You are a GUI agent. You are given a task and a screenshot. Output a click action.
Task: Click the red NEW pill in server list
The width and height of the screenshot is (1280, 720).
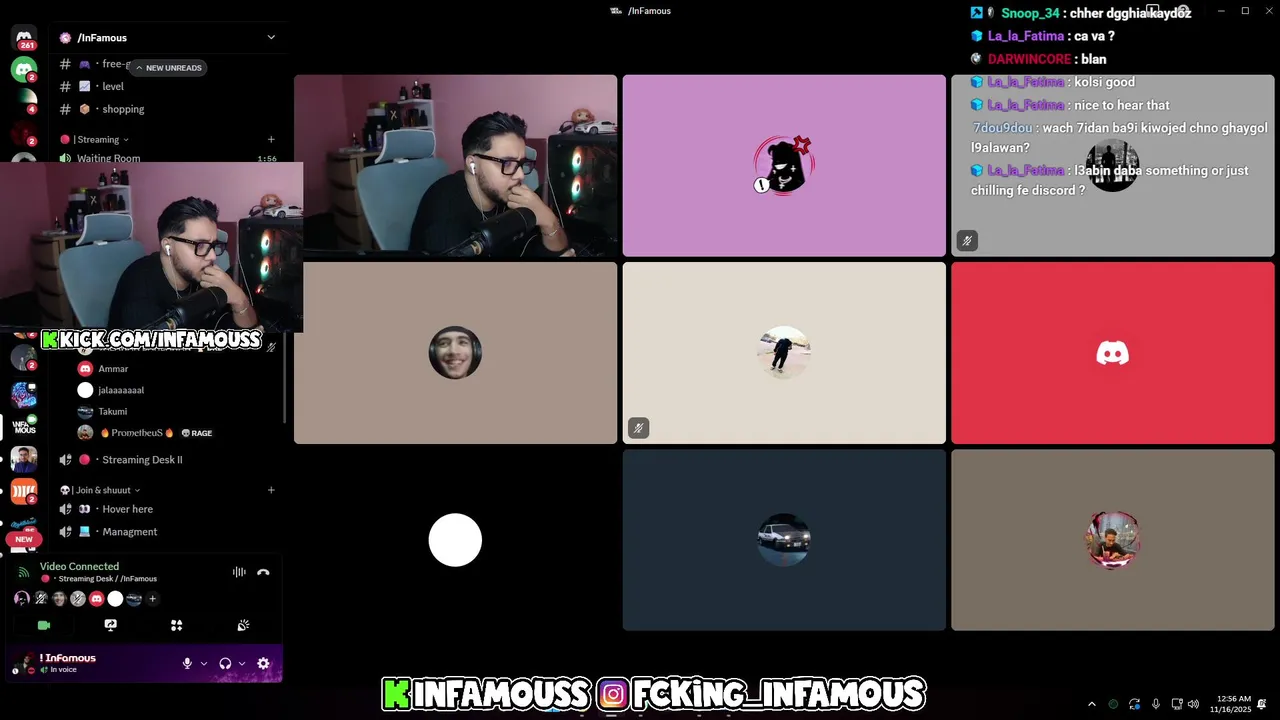tap(23, 539)
